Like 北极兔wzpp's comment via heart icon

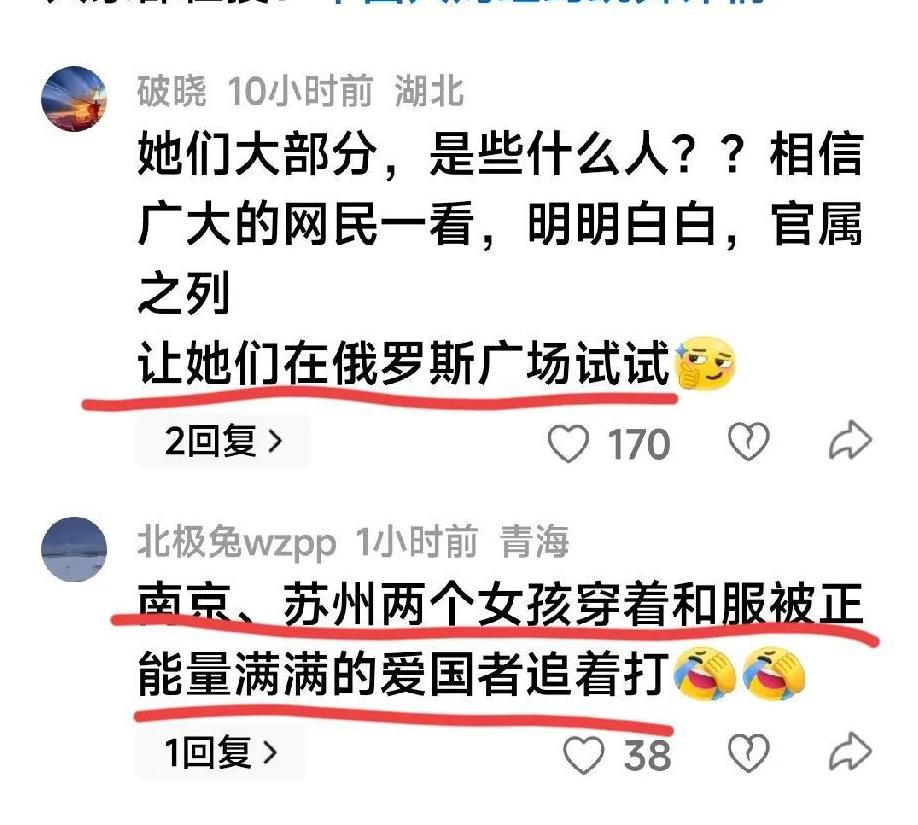[583, 754]
